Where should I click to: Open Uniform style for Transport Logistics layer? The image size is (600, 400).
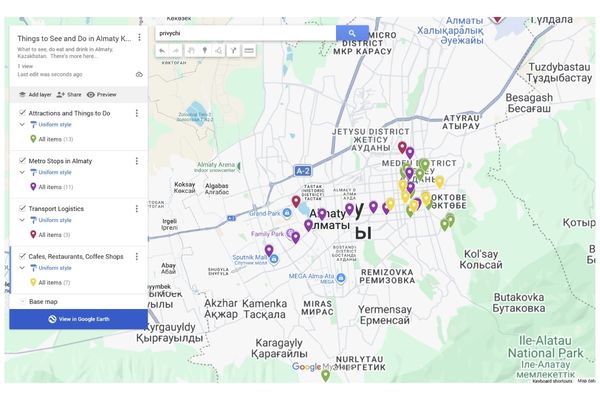(x=51, y=220)
